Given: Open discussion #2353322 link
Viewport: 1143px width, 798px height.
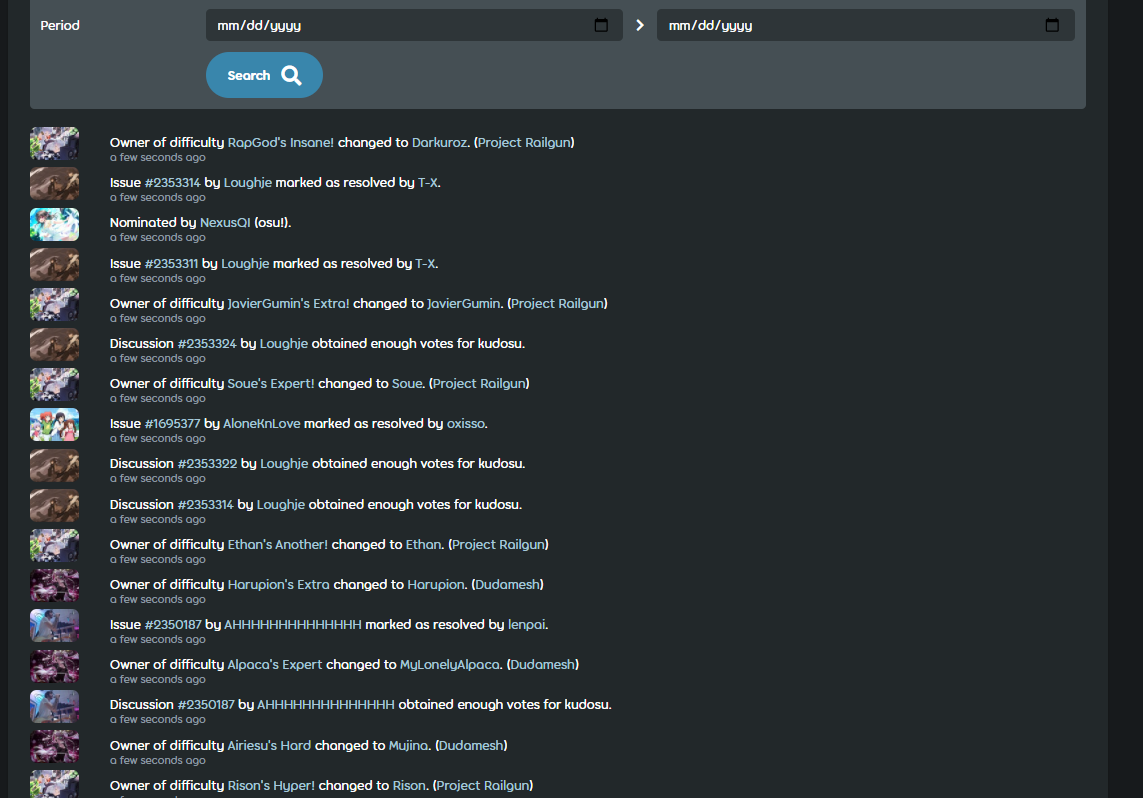Looking at the screenshot, I should 207,464.
